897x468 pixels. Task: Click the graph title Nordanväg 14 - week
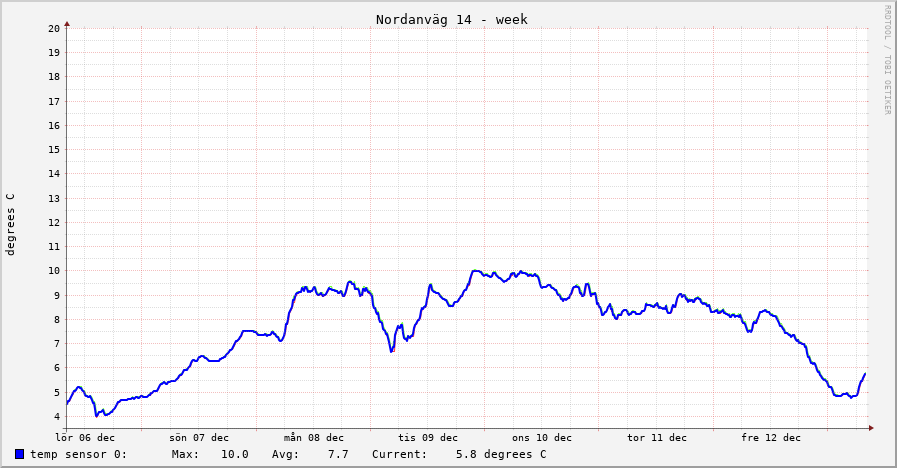(451, 19)
